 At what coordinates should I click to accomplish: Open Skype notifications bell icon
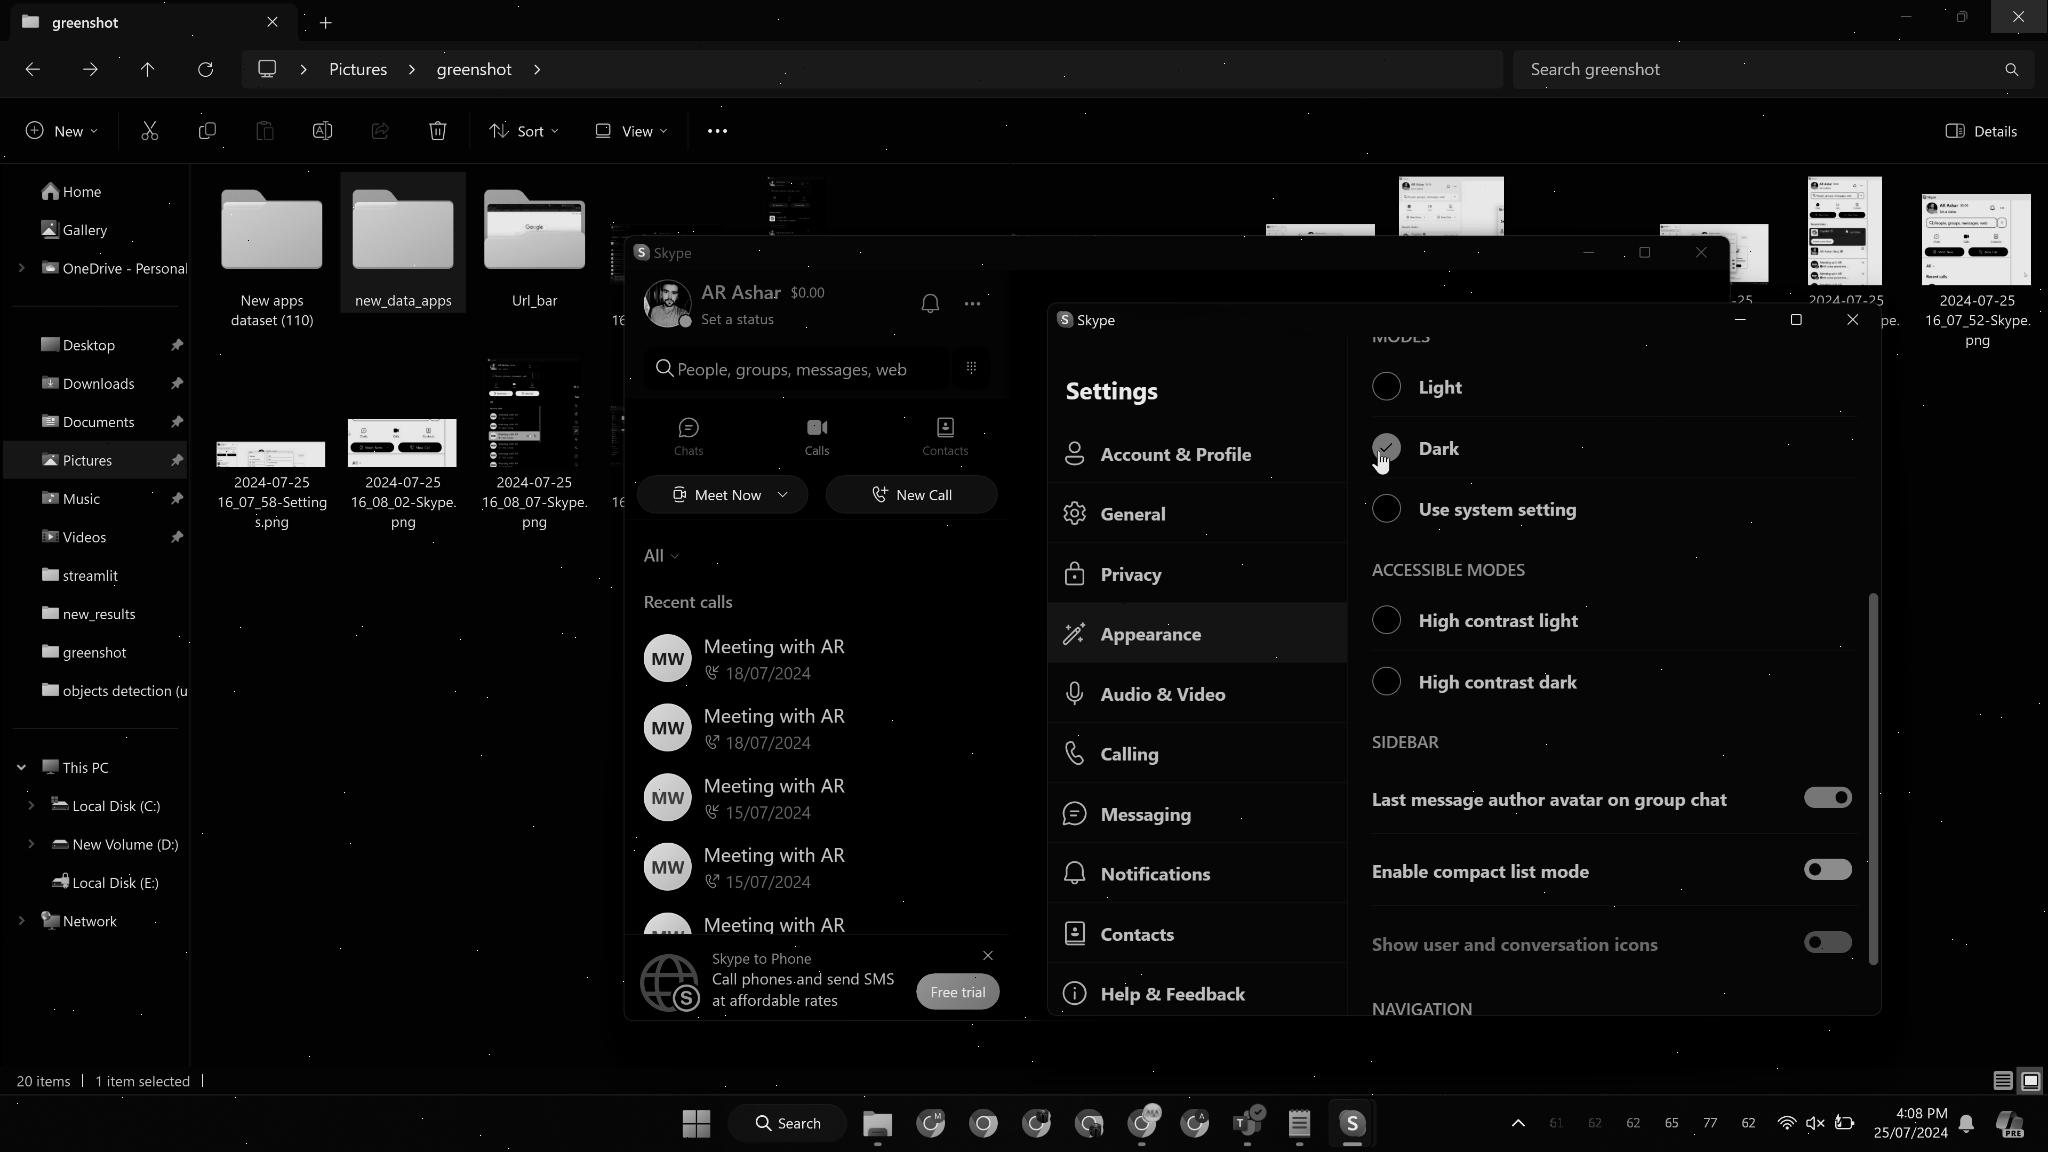coord(930,303)
